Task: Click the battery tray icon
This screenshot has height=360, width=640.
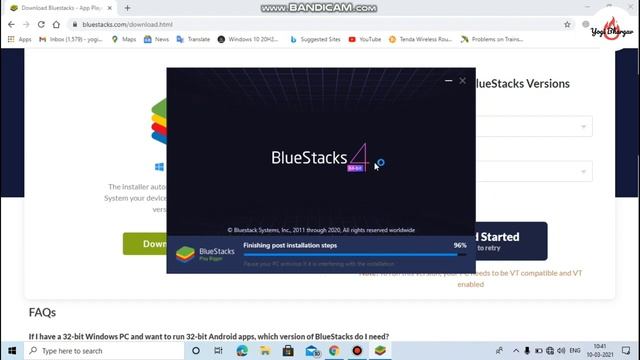Action: 538,351
